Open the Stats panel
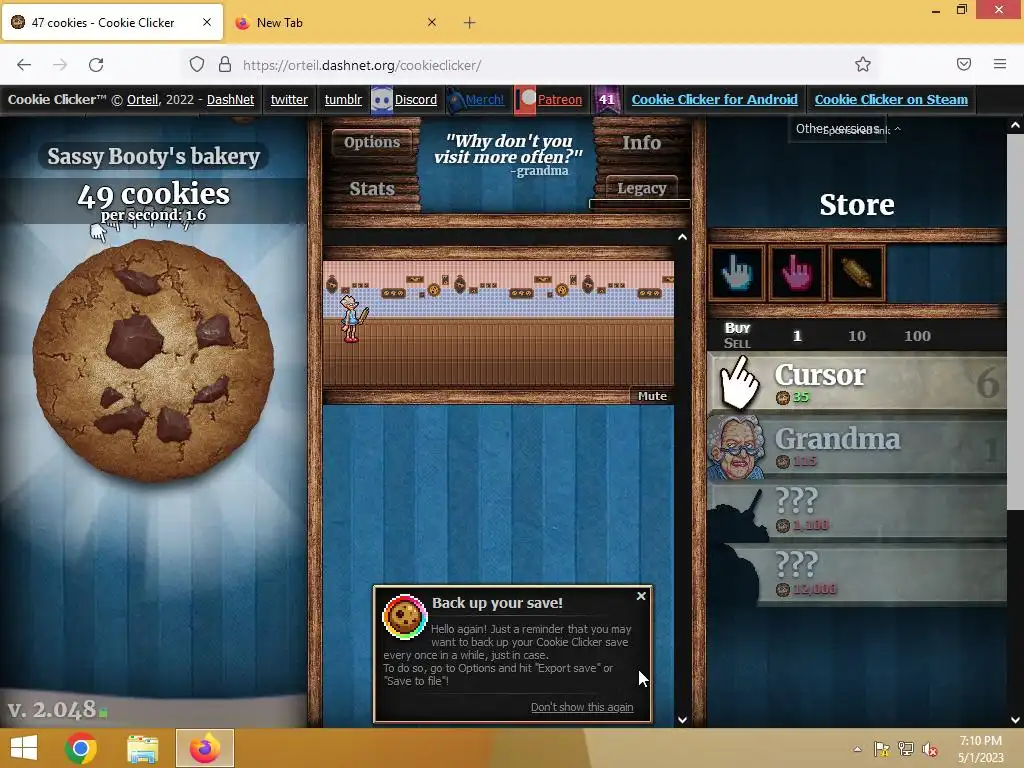This screenshot has height=768, width=1024. 372,189
